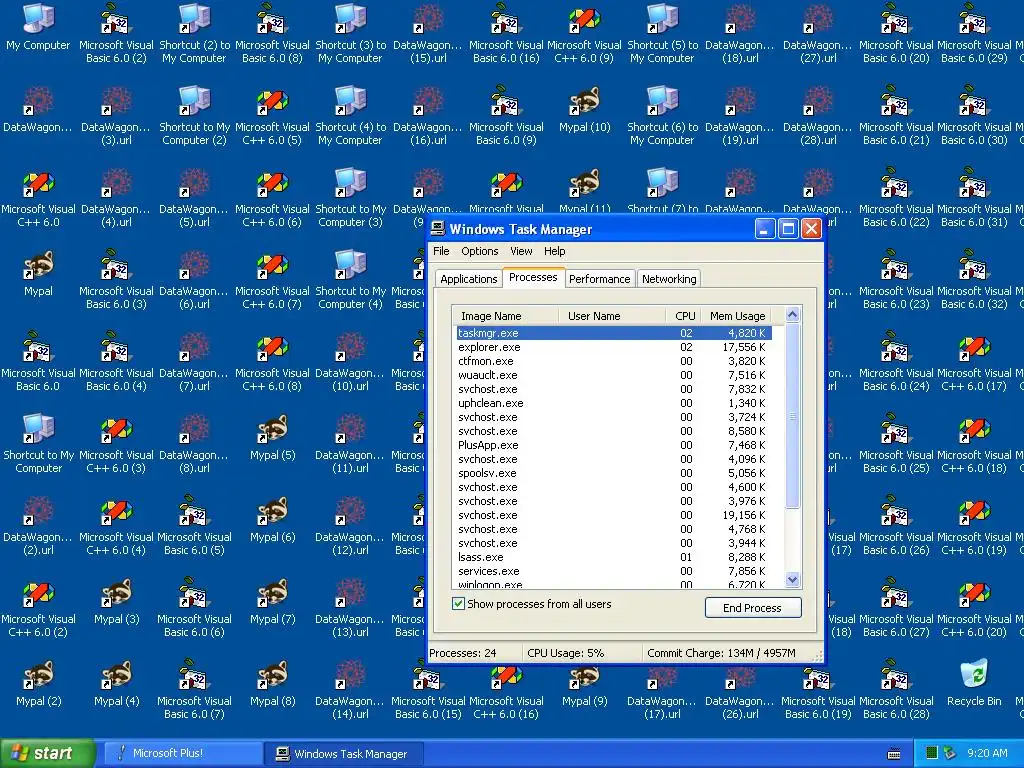Select the DataWagon (14).url shortcut icon

tap(350, 688)
